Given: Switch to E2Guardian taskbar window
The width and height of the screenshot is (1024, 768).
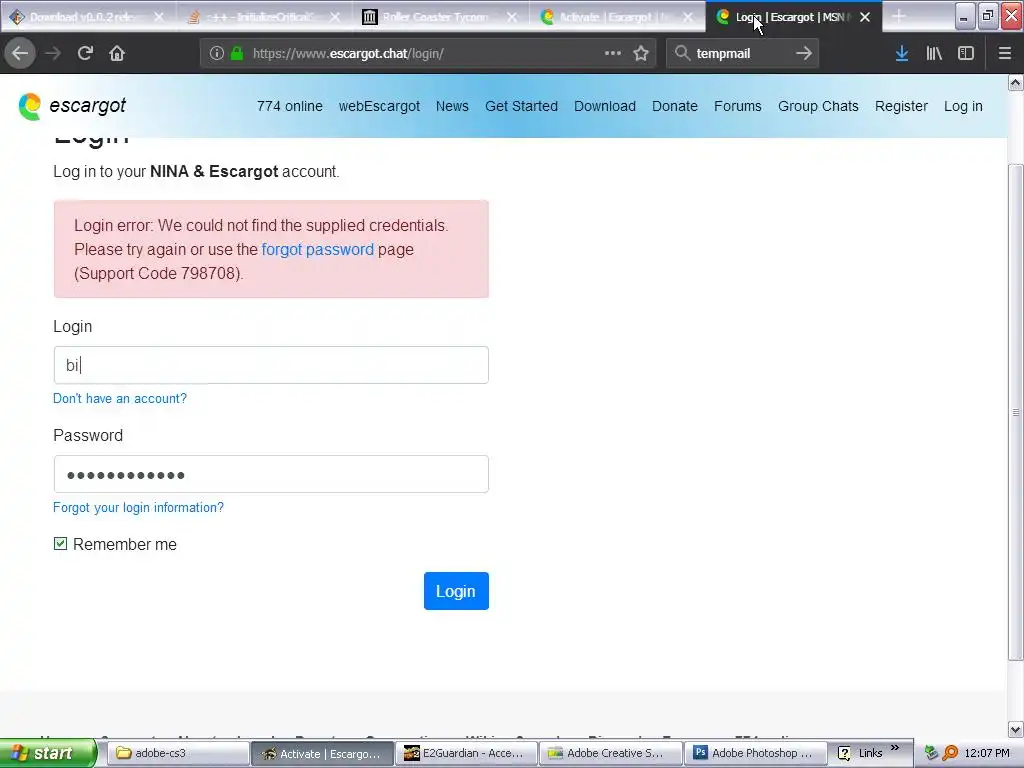Looking at the screenshot, I should 466,753.
